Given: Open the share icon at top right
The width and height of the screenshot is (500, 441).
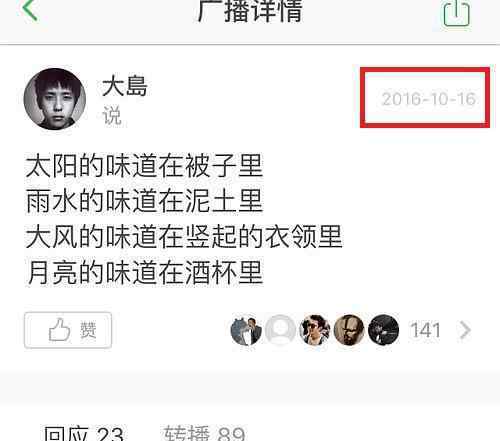Looking at the screenshot, I should pyautogui.click(x=456, y=13).
